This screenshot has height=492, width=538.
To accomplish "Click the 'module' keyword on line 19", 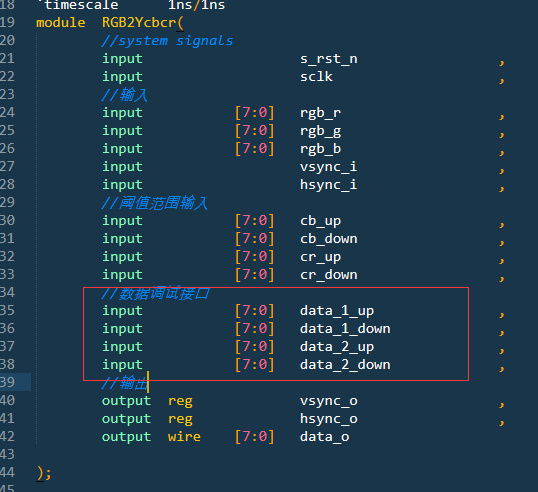I will pos(61,23).
